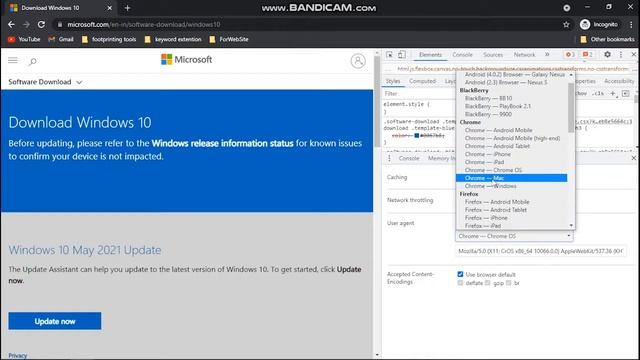
Task: Uncheck Use browser default encodings
Action: click(460, 274)
